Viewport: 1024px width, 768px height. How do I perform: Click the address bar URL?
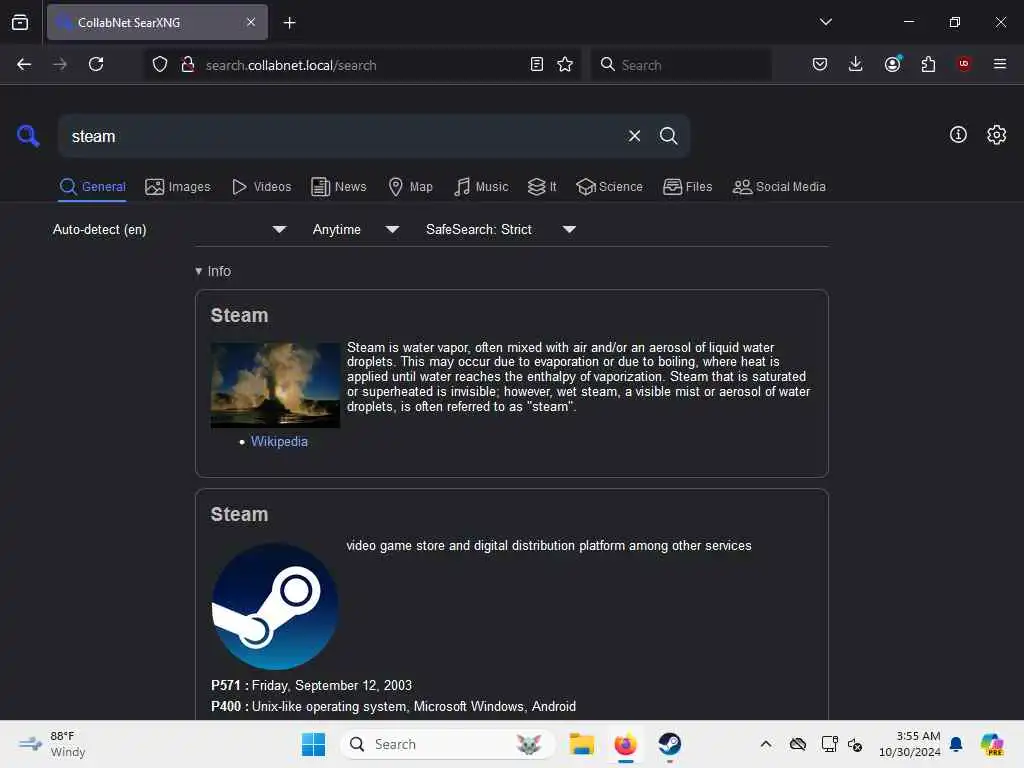(291, 65)
